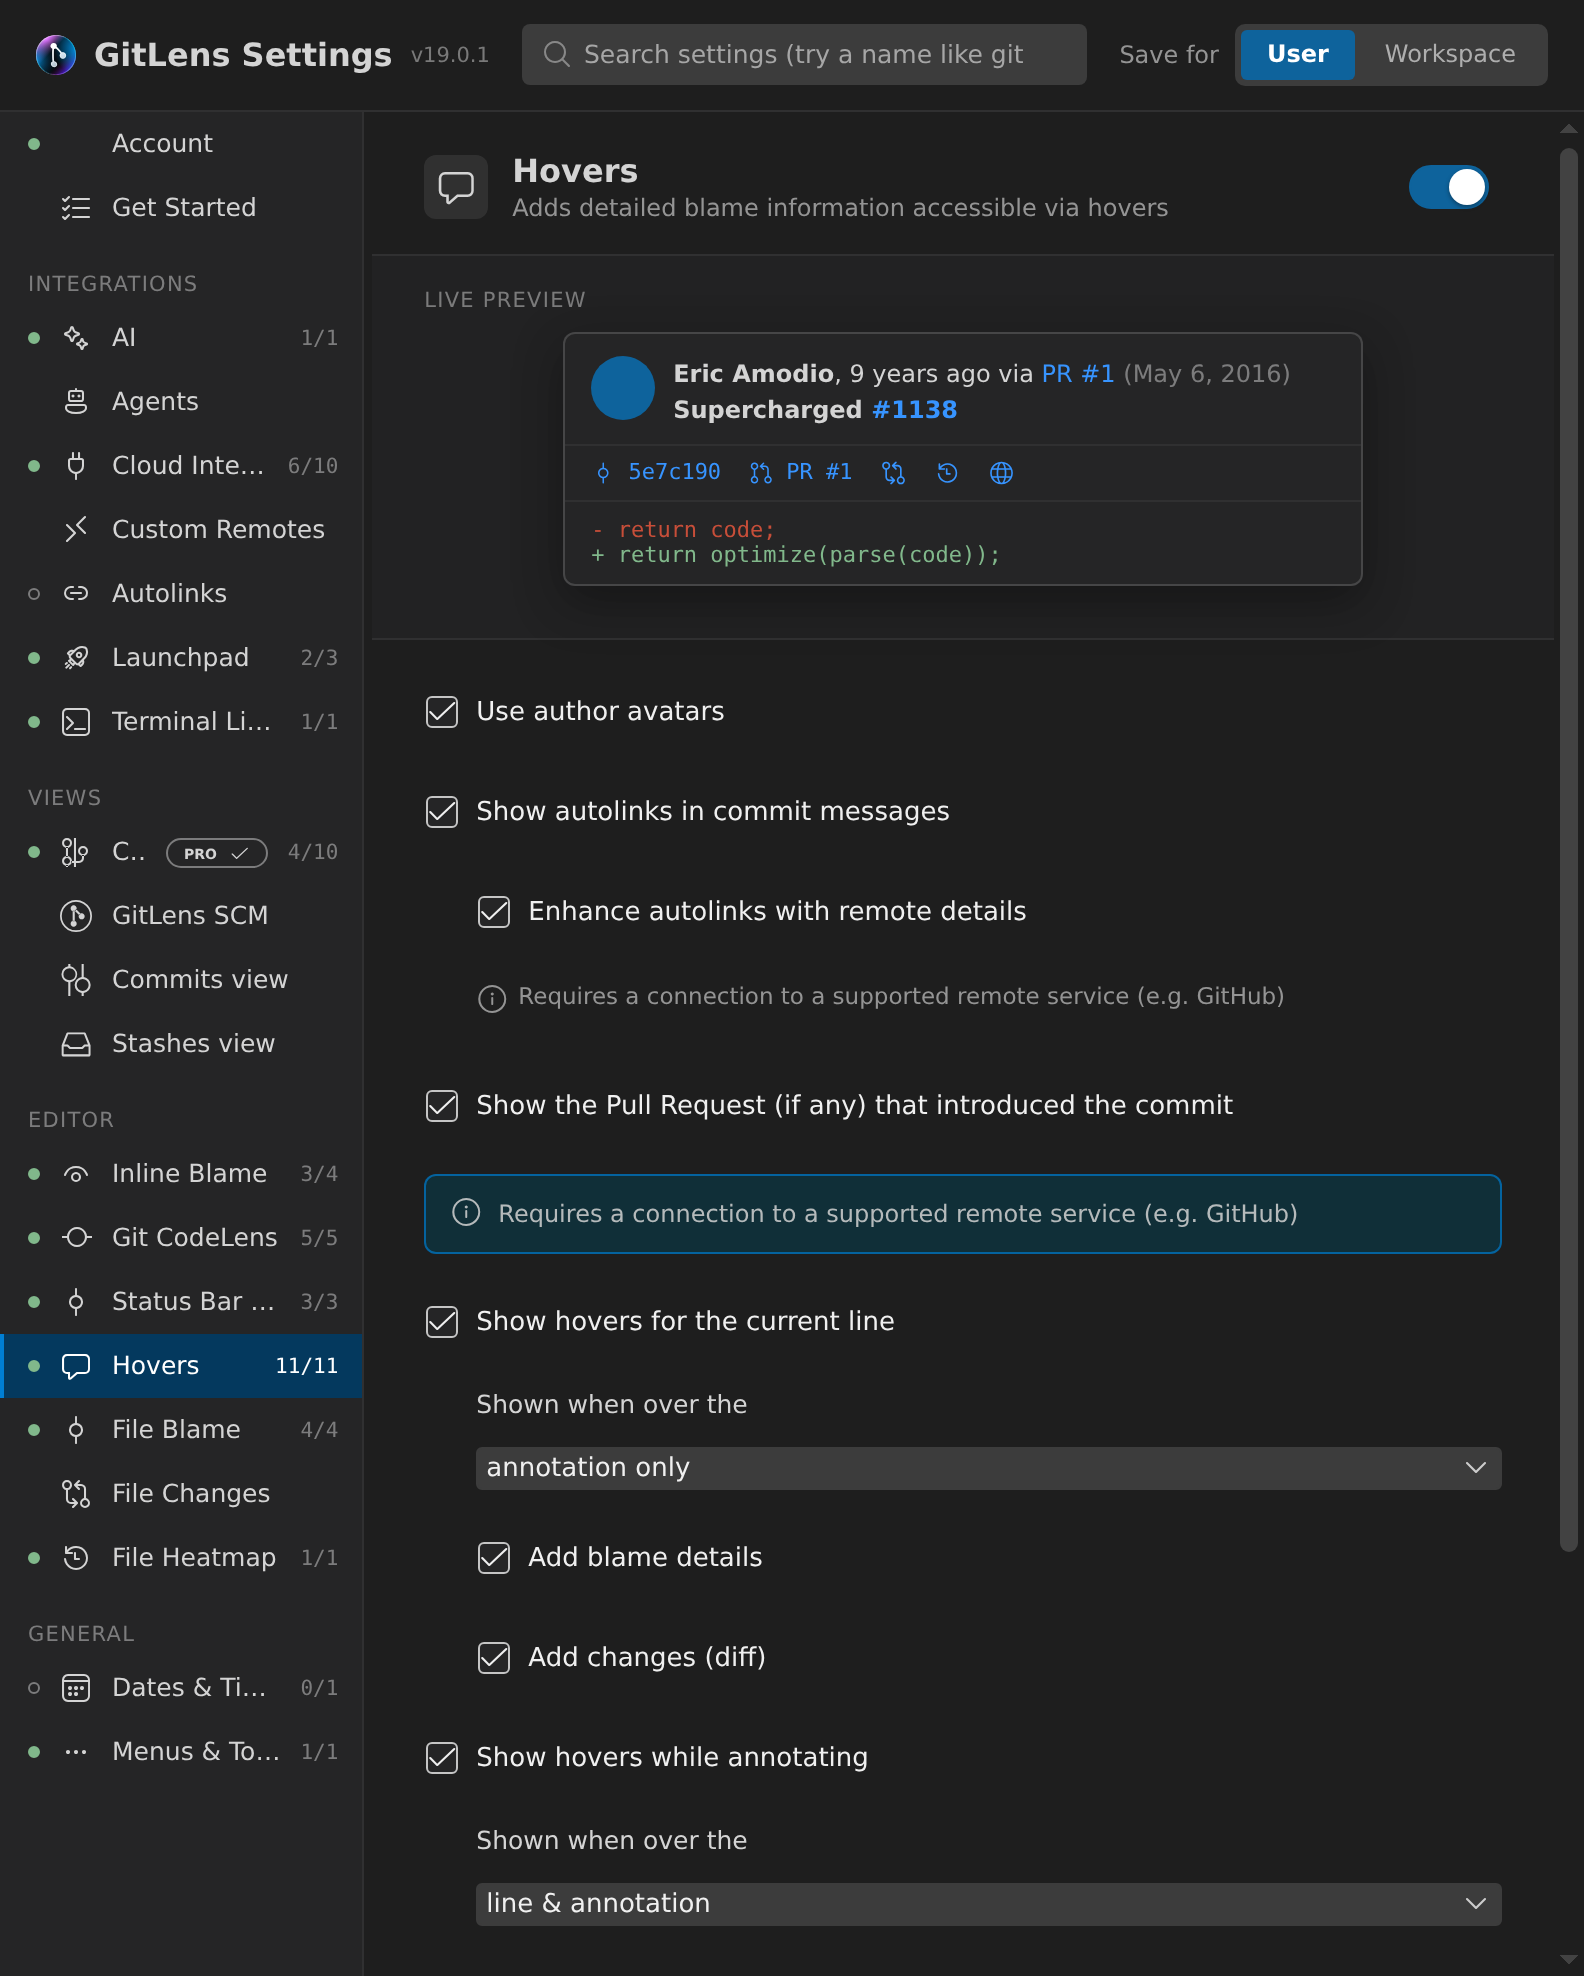Open File Heatmap settings
Screen dimensions: 1584x1976
pyautogui.click(x=182, y=1557)
